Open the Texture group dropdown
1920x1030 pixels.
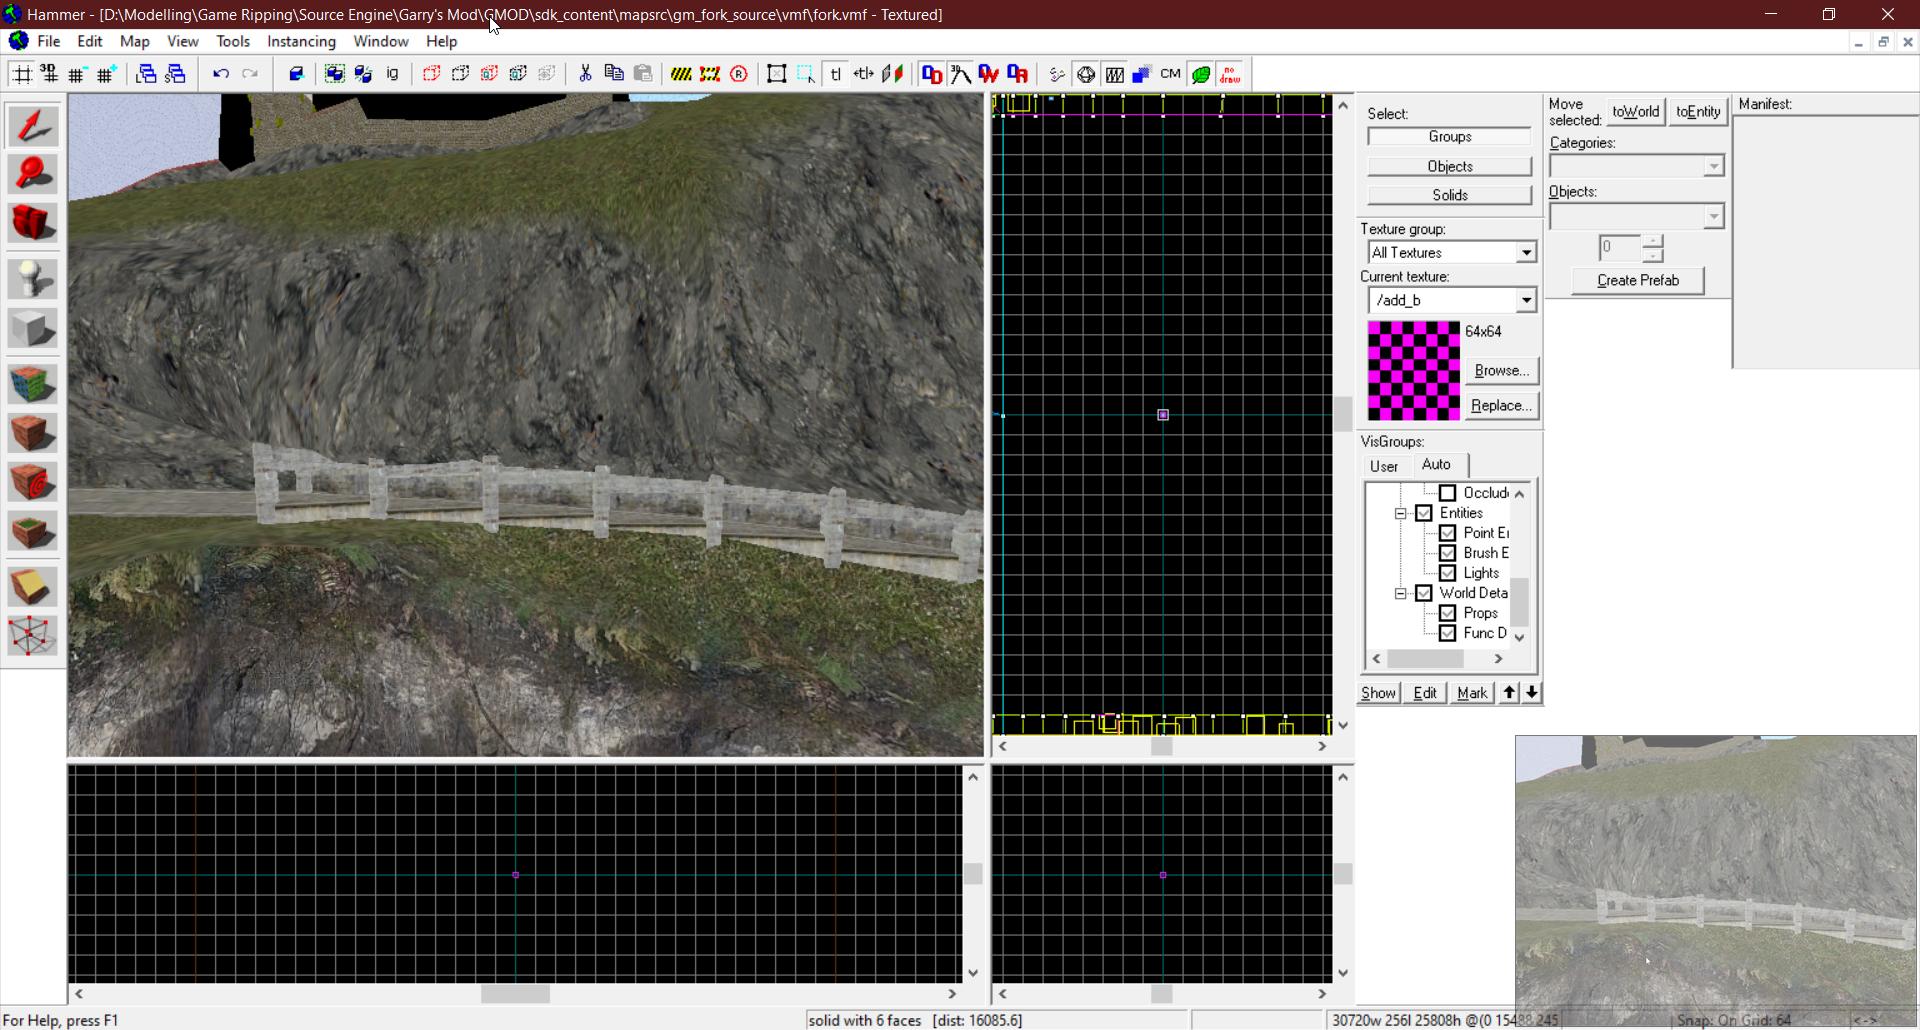tap(1526, 253)
